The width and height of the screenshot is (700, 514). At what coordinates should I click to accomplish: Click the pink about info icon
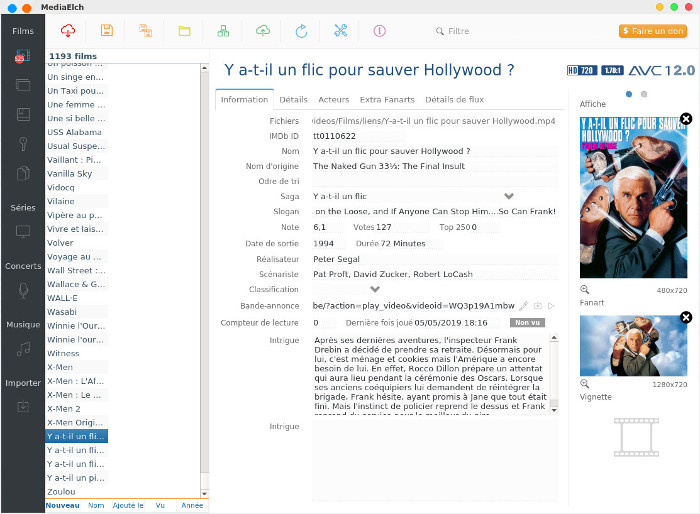tap(379, 31)
